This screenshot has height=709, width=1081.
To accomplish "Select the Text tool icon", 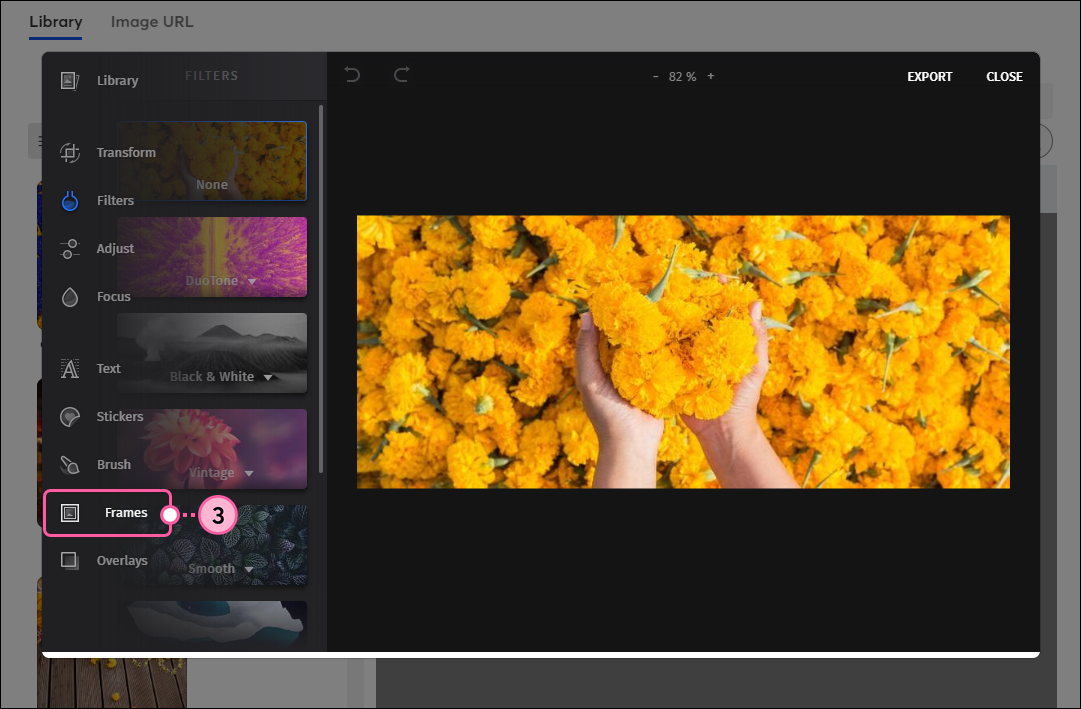I will pos(70,369).
